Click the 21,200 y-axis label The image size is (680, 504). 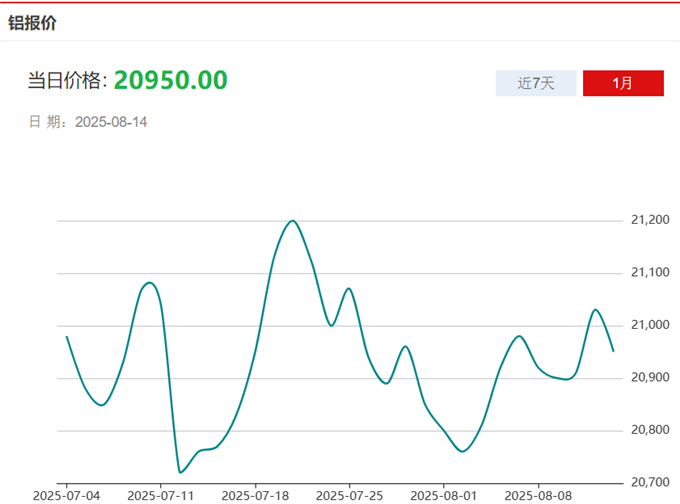(650, 220)
